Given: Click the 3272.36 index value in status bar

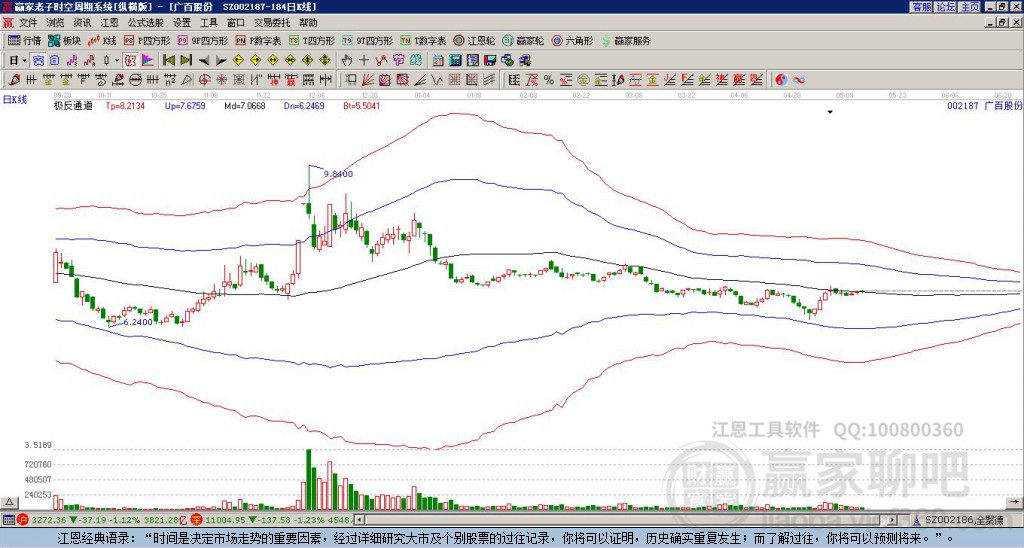Looking at the screenshot, I should coord(49,520).
